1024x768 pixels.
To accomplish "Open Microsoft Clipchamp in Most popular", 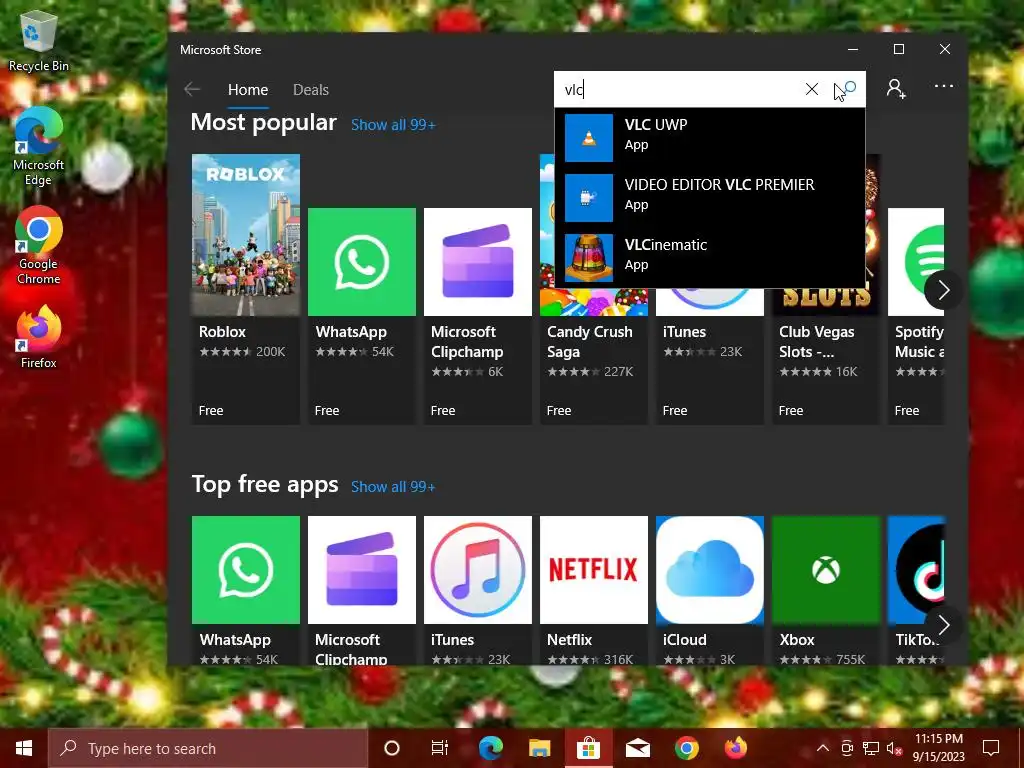I will click(477, 316).
